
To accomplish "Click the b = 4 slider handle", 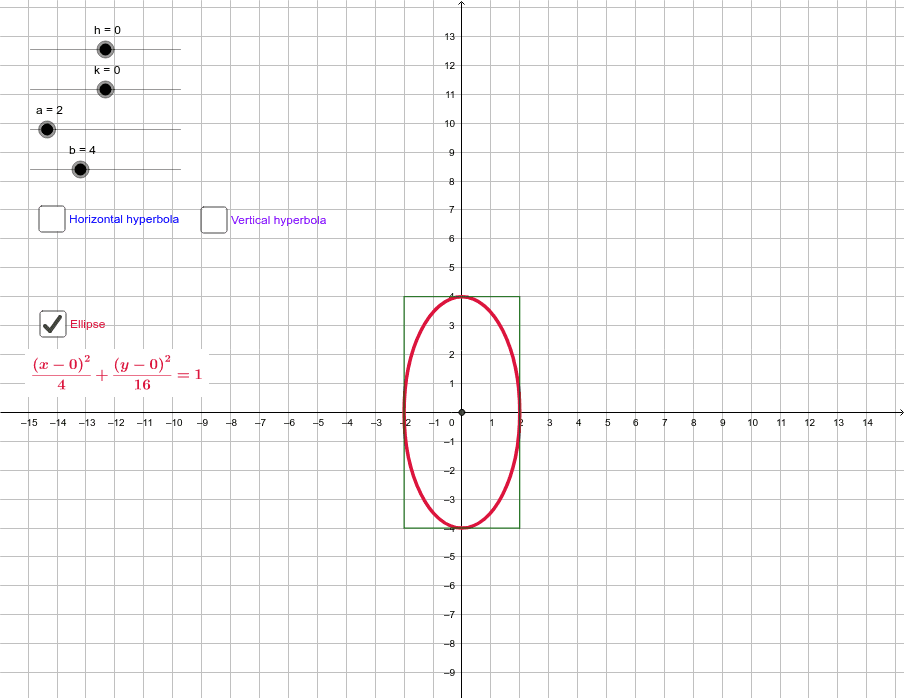I will coord(80,169).
